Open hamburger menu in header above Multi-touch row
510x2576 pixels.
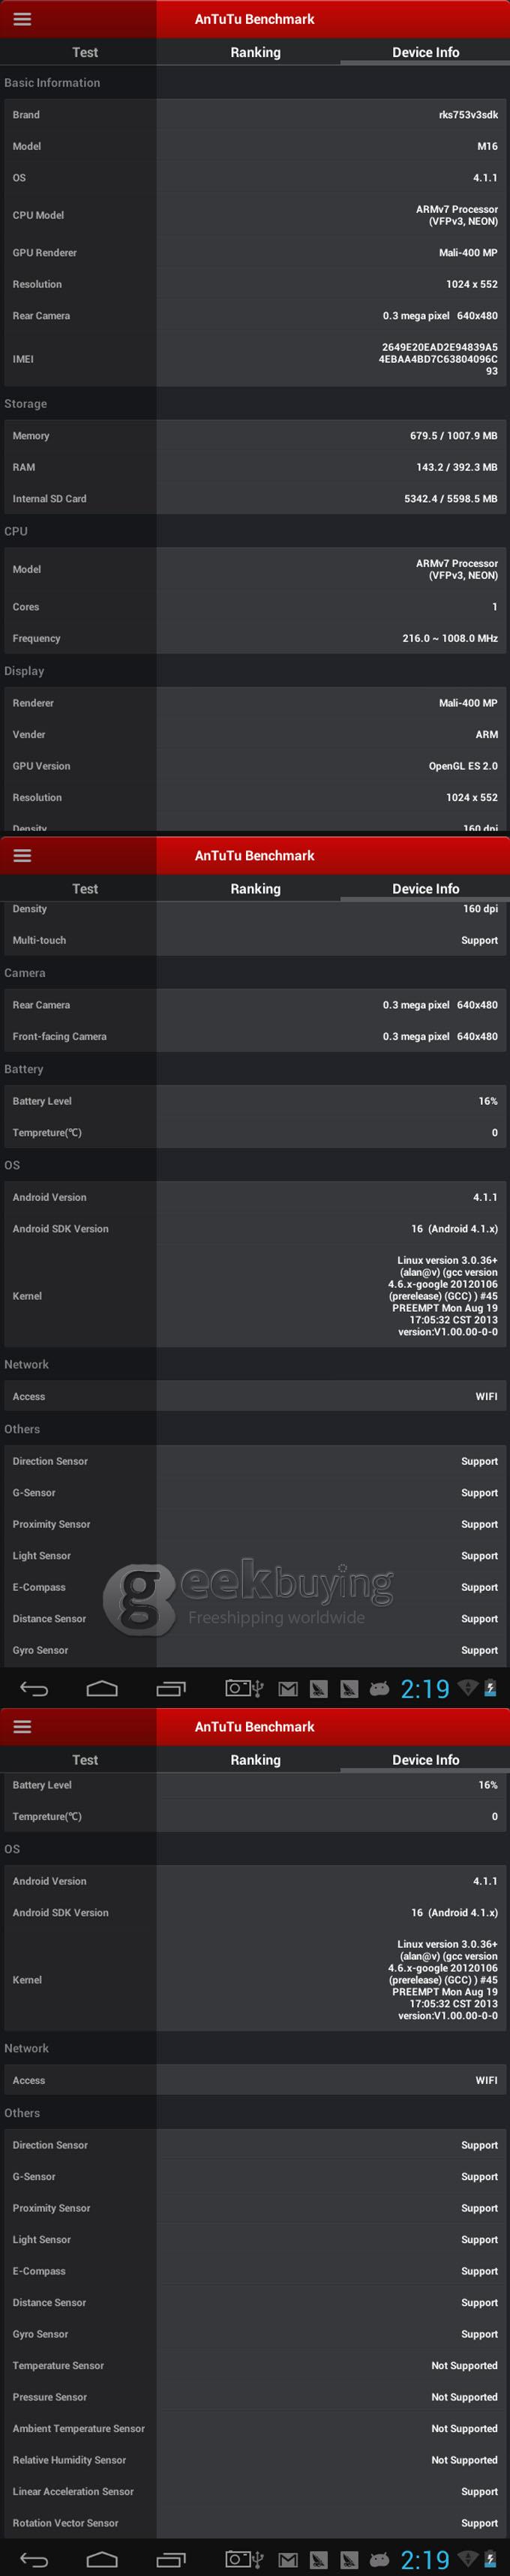(x=22, y=855)
